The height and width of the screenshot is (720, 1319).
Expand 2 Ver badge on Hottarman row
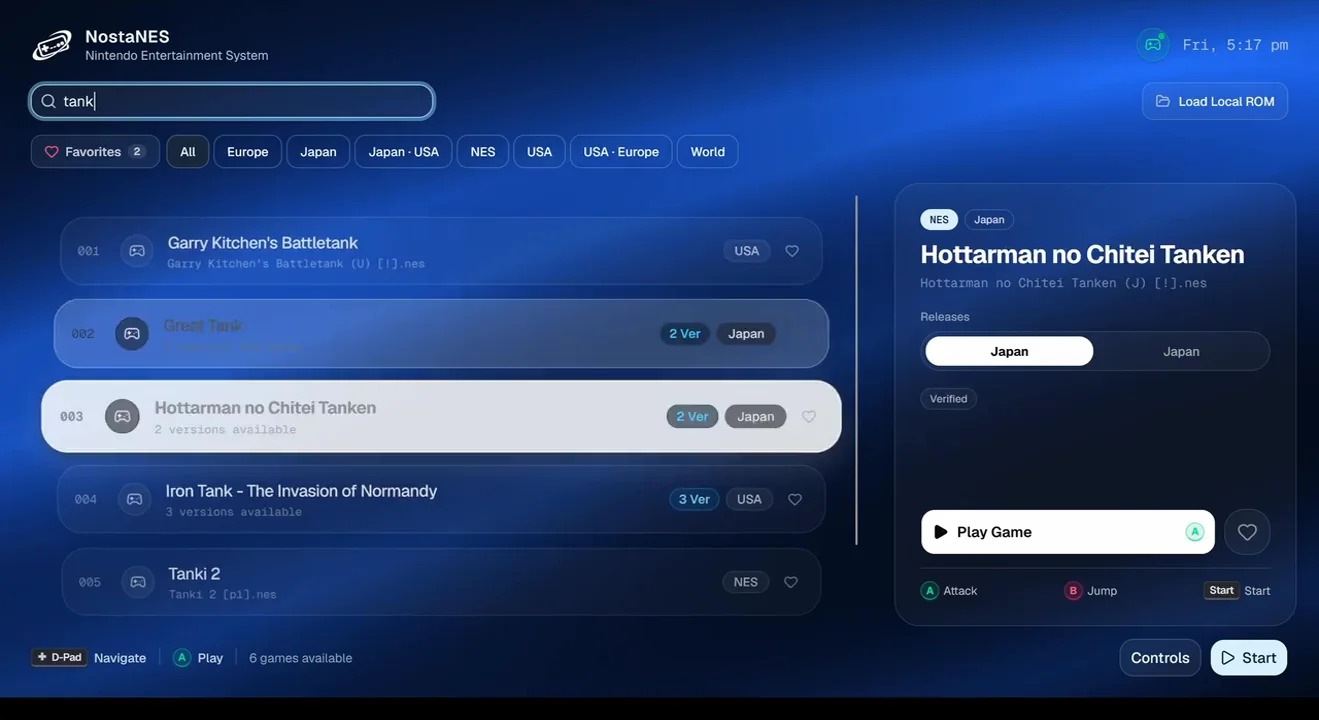692,416
